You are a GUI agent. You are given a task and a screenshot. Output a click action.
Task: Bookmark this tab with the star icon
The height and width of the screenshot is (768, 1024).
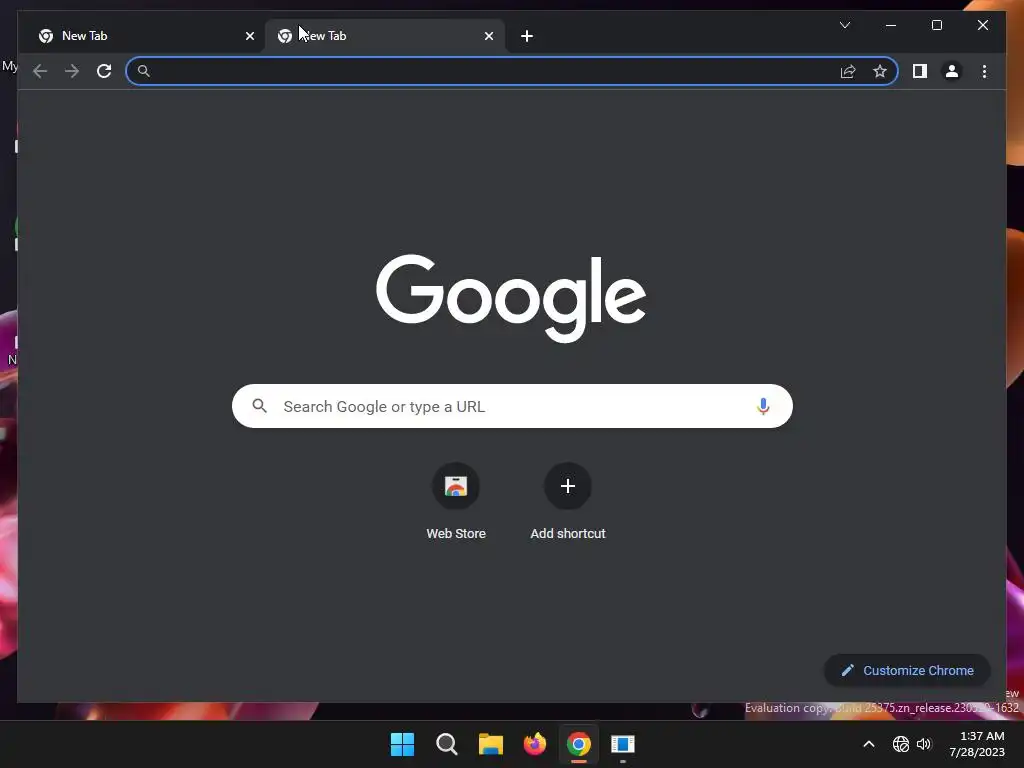[x=880, y=71]
